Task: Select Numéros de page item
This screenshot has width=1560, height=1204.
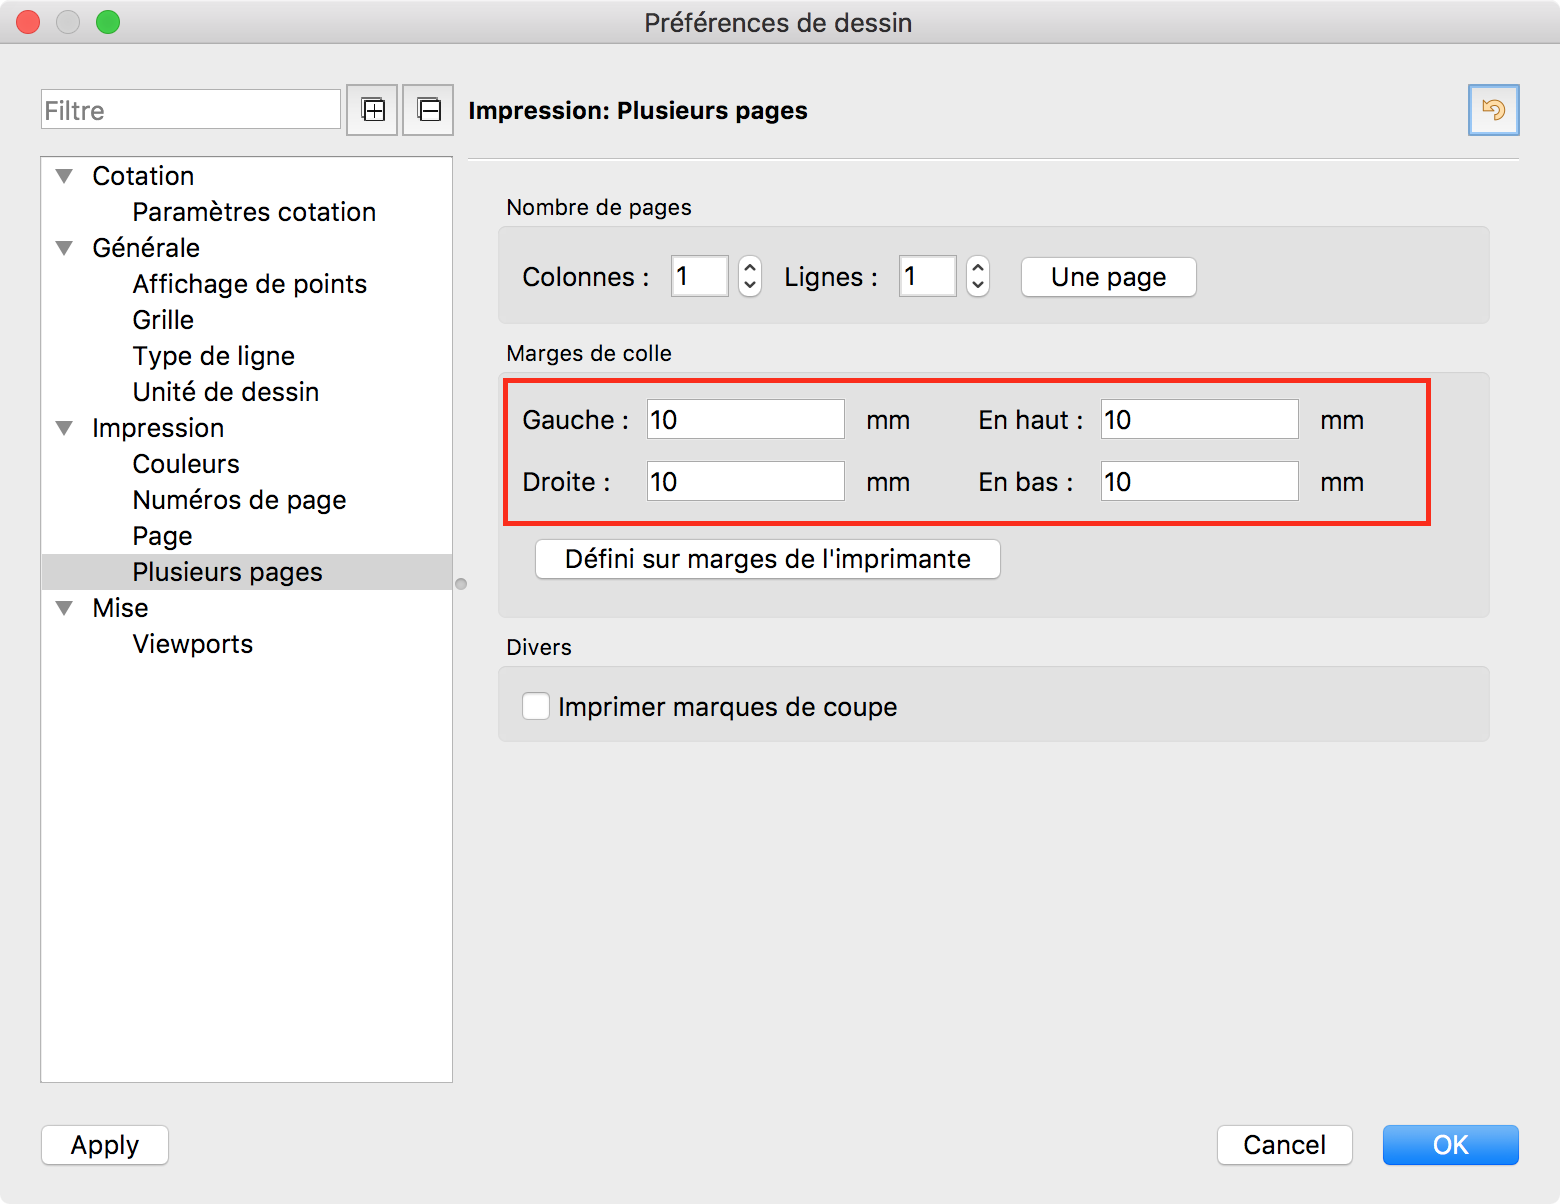Action: [x=239, y=500]
